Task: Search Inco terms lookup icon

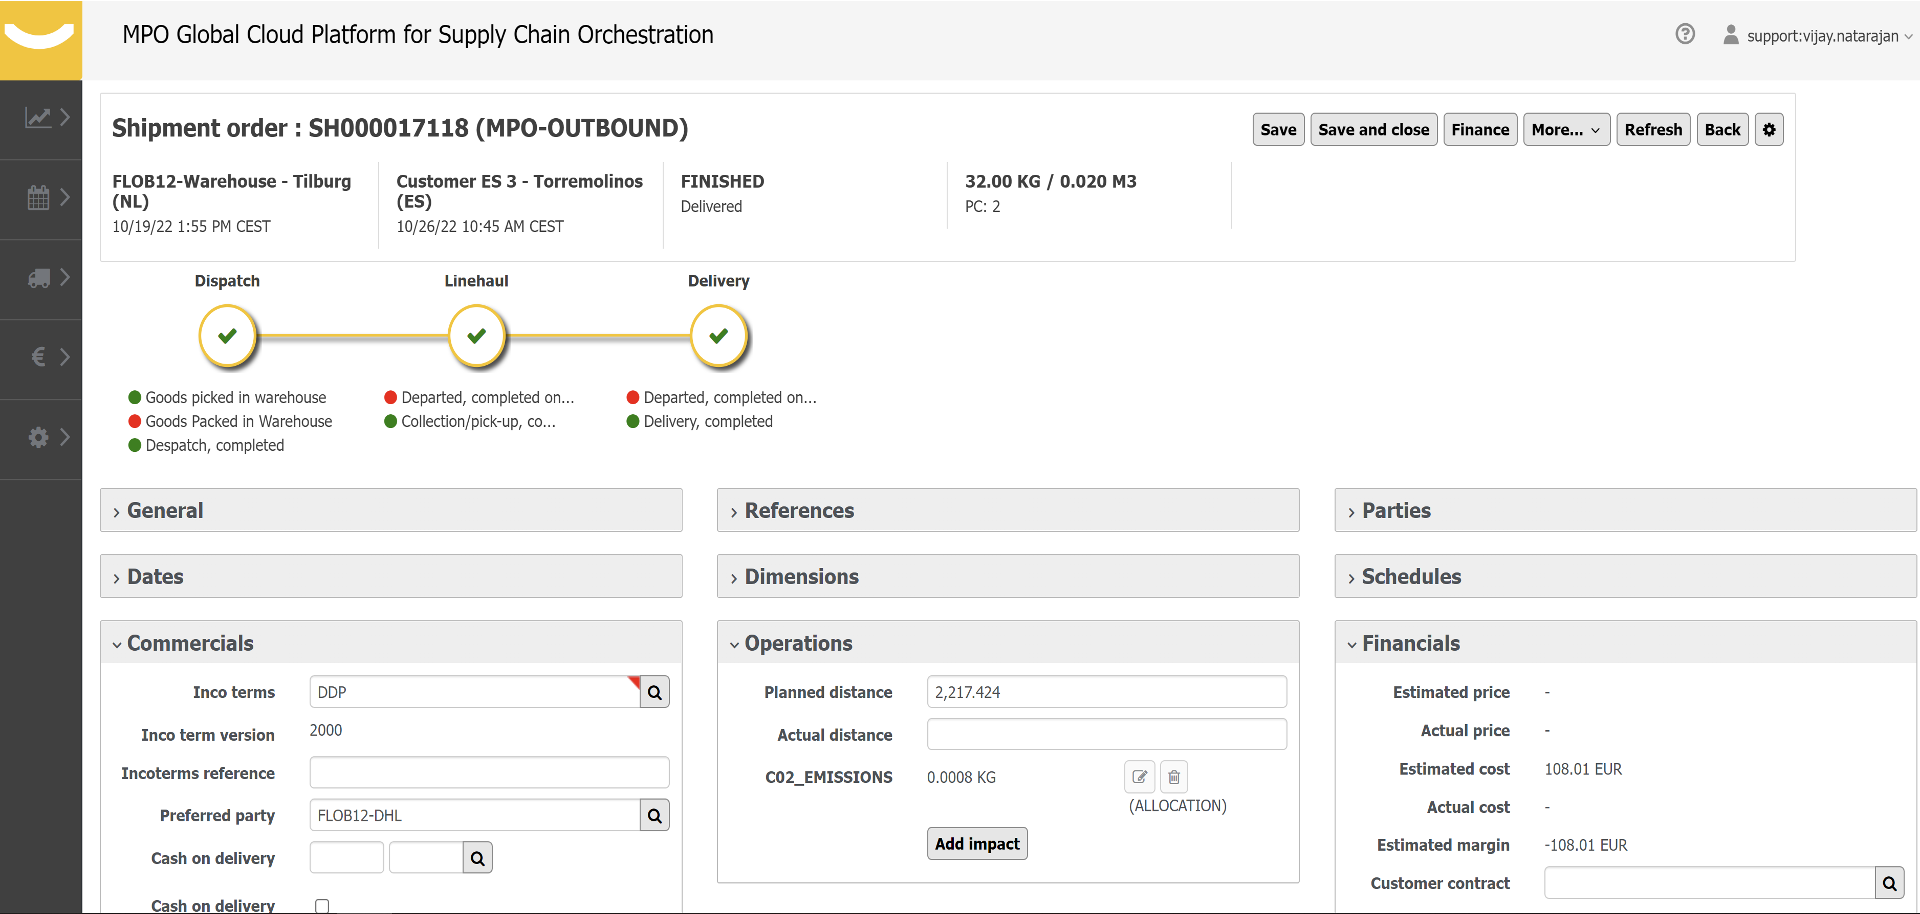Action: [655, 692]
